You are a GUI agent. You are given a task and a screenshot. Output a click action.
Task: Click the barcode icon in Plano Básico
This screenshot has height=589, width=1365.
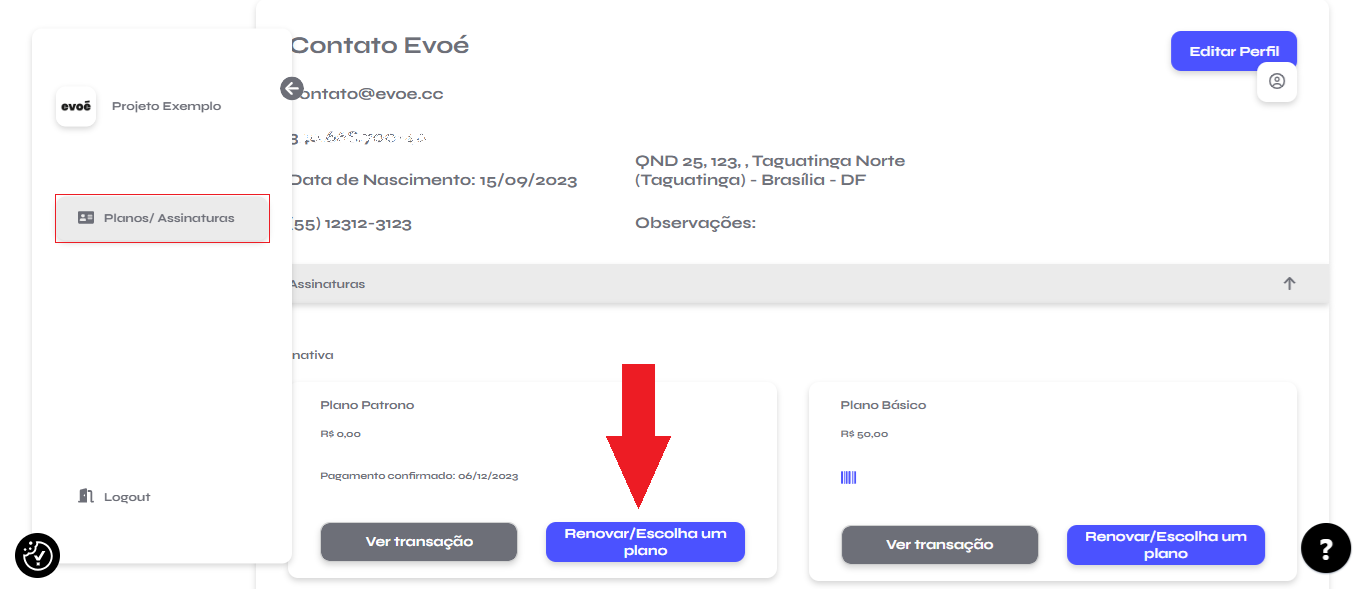[849, 478]
